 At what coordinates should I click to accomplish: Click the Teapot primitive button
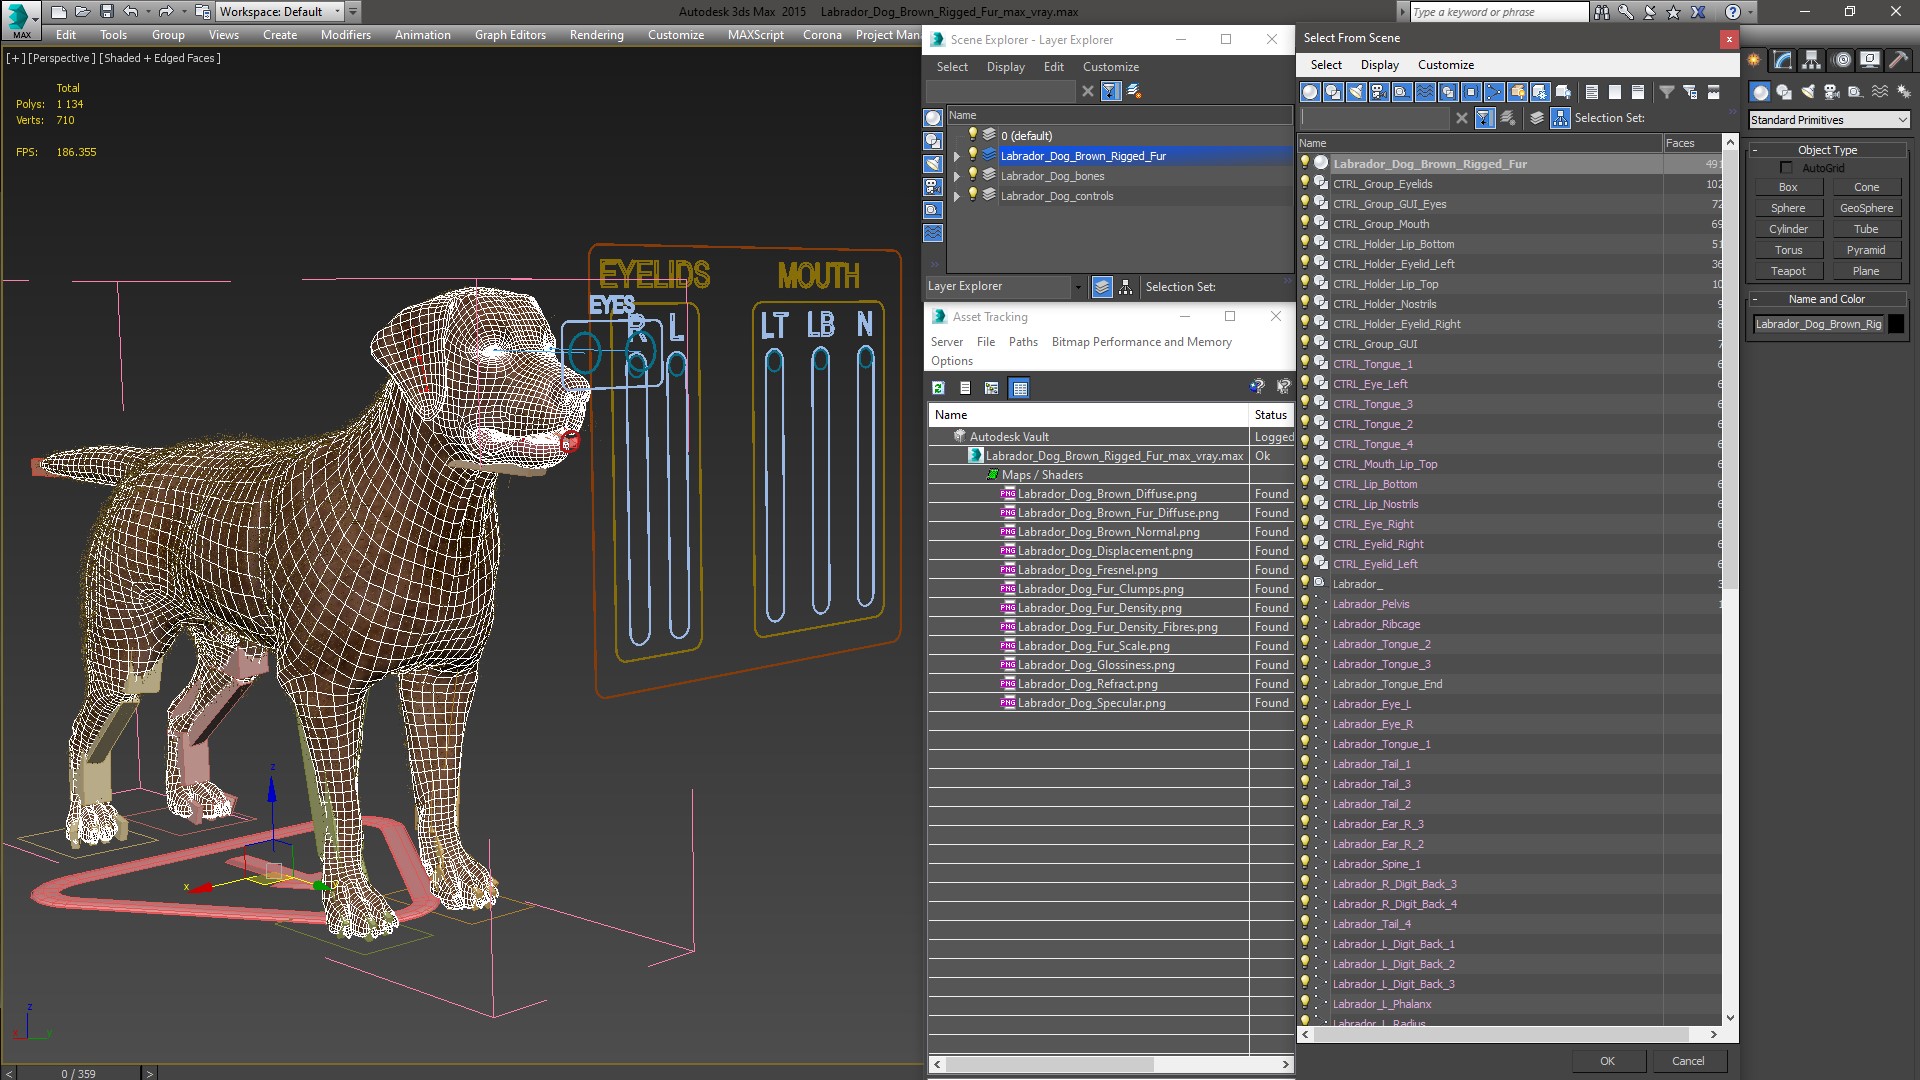click(x=1788, y=271)
